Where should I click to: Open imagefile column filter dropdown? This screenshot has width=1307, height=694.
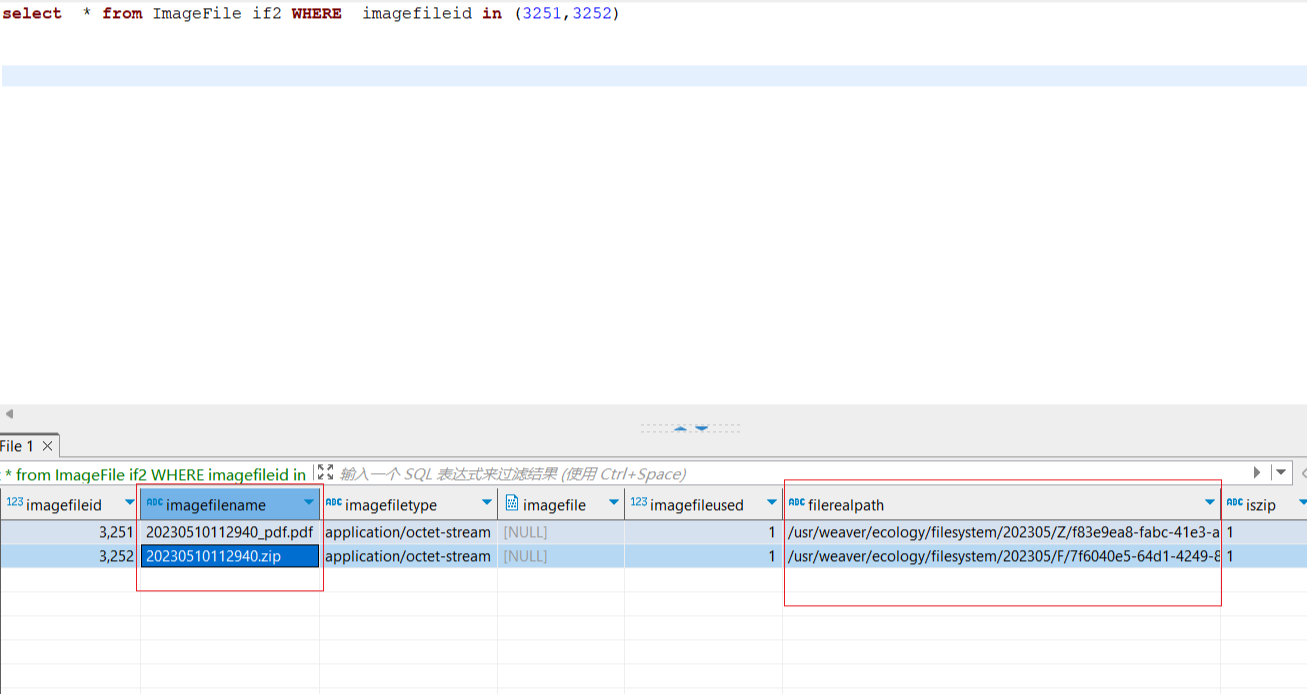pos(614,503)
